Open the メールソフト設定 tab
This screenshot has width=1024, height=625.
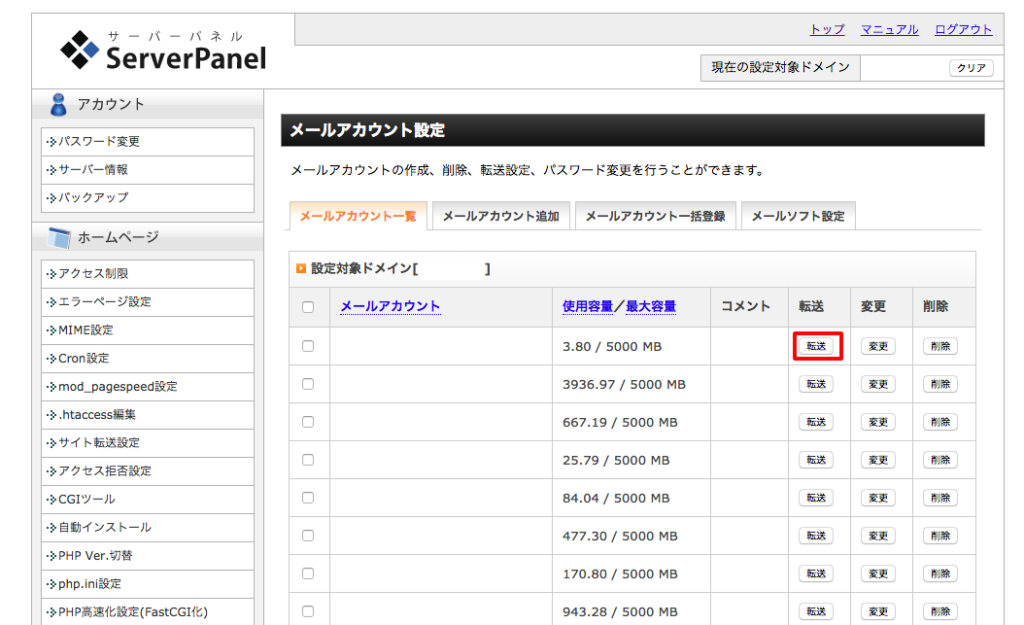pyautogui.click(x=798, y=215)
